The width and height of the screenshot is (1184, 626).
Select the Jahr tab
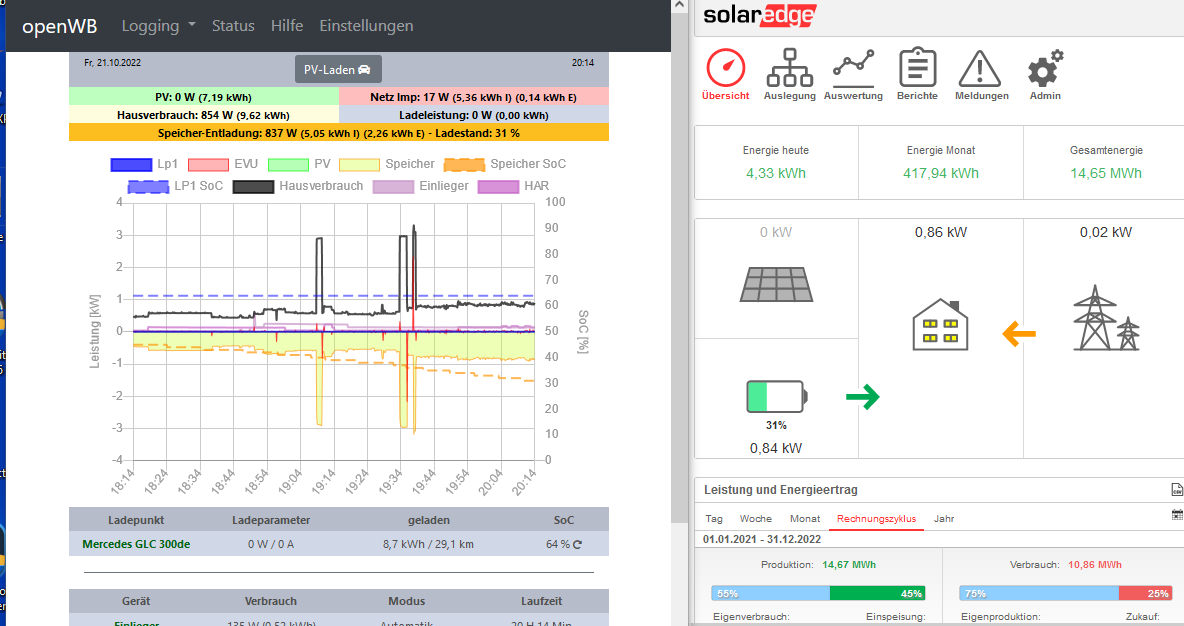[x=943, y=519]
